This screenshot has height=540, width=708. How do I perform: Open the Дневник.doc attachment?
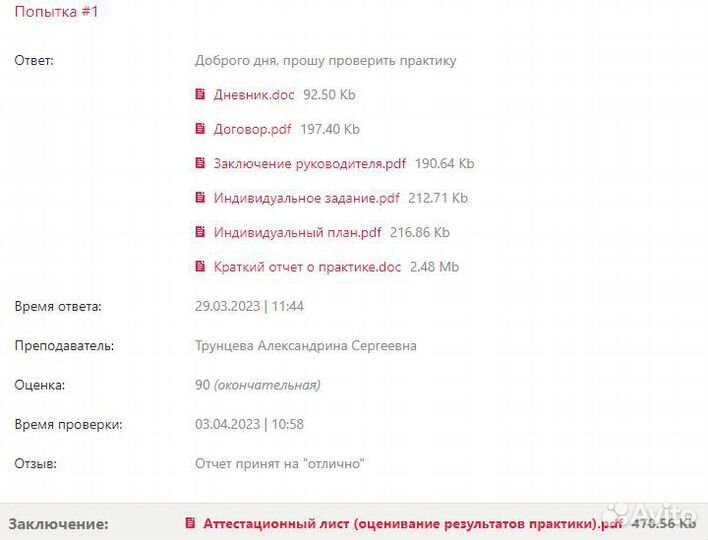pos(254,95)
